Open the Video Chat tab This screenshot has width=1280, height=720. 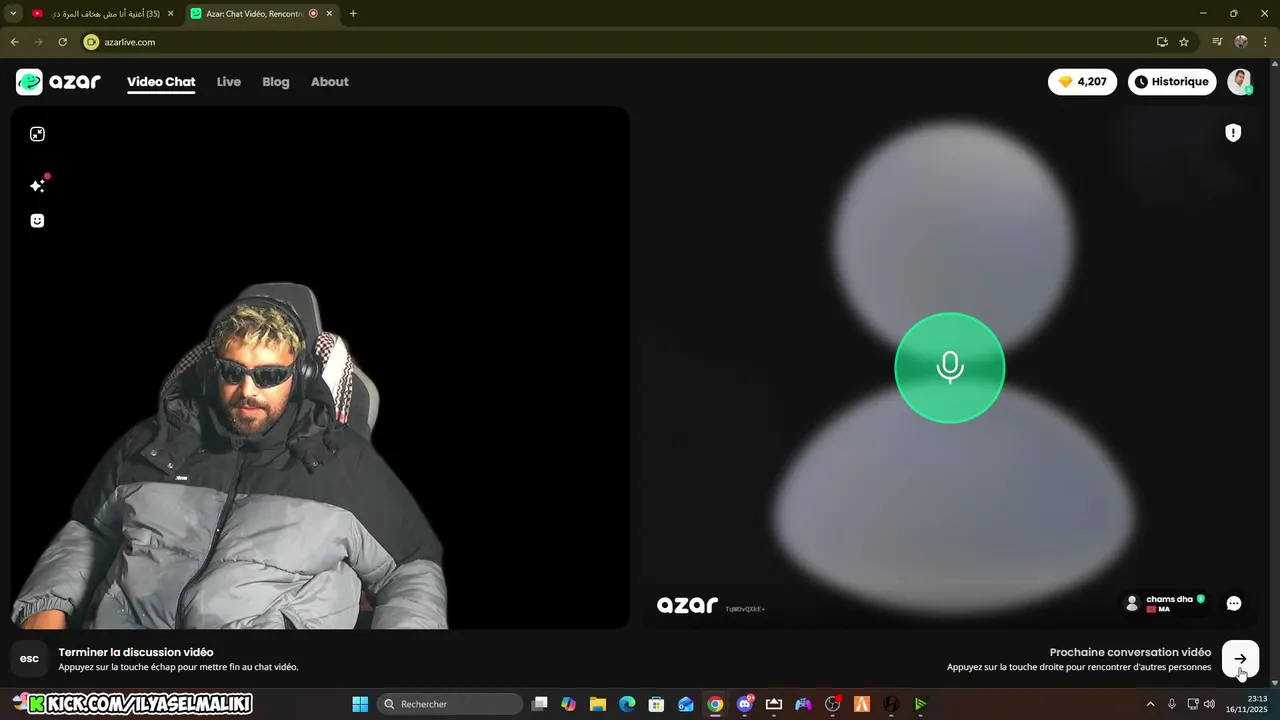(x=161, y=82)
